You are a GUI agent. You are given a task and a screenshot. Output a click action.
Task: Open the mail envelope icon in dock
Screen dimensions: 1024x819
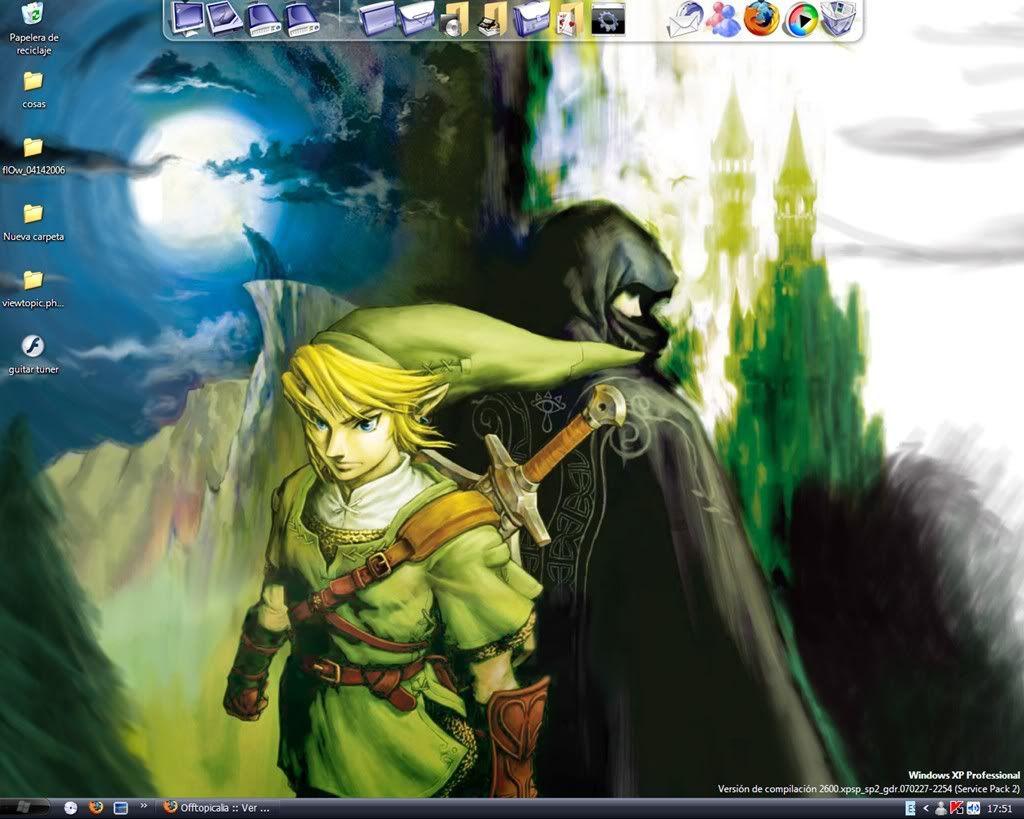click(x=685, y=18)
